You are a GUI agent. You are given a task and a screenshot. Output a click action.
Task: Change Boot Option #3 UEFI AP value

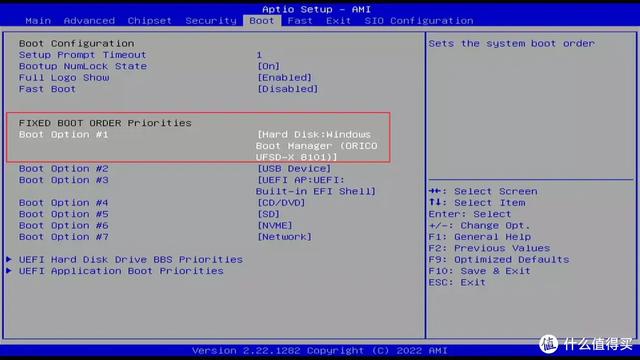coord(316,186)
